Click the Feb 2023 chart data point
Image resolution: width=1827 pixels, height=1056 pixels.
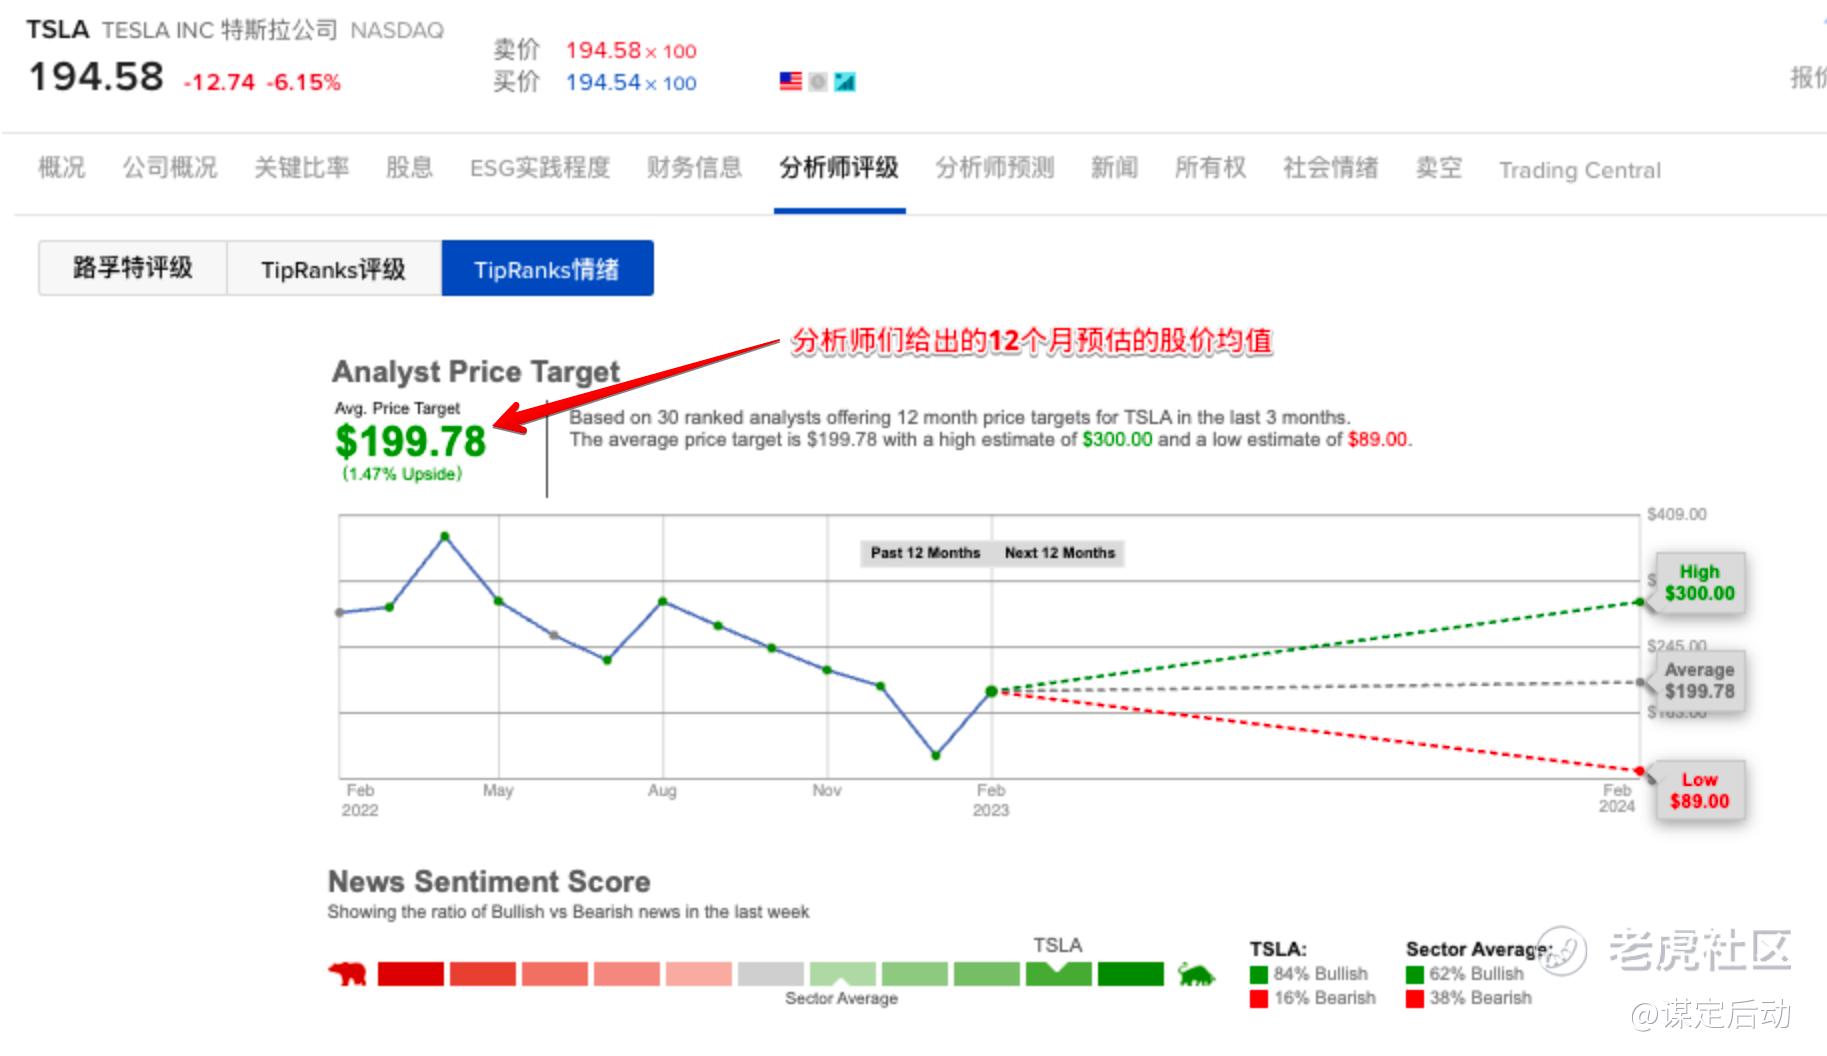coord(991,691)
